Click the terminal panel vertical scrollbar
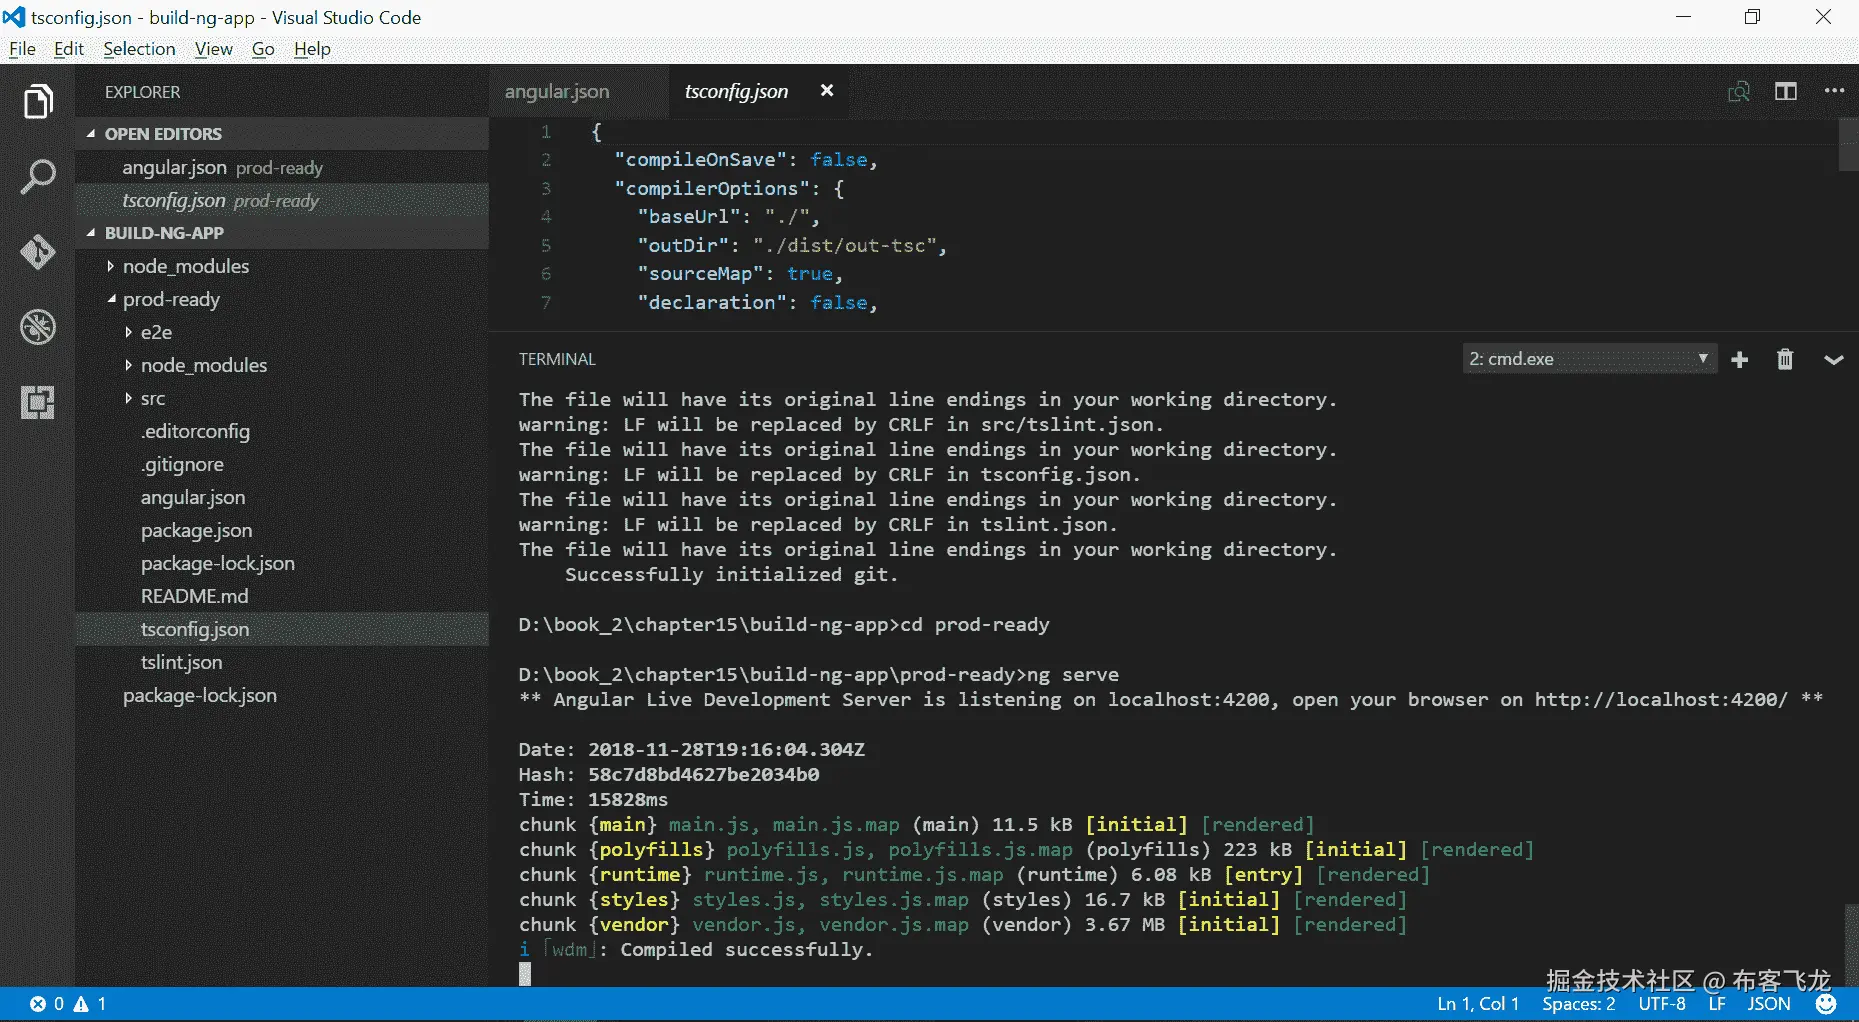The width and height of the screenshot is (1859, 1022). (1851, 944)
